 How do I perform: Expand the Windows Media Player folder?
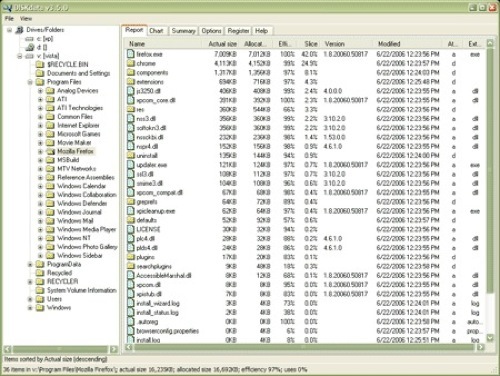coord(40,229)
